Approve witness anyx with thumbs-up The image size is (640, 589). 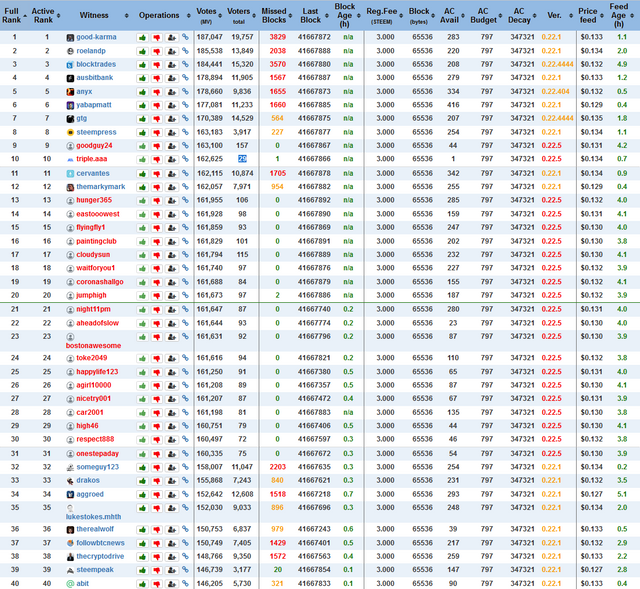tap(142, 92)
